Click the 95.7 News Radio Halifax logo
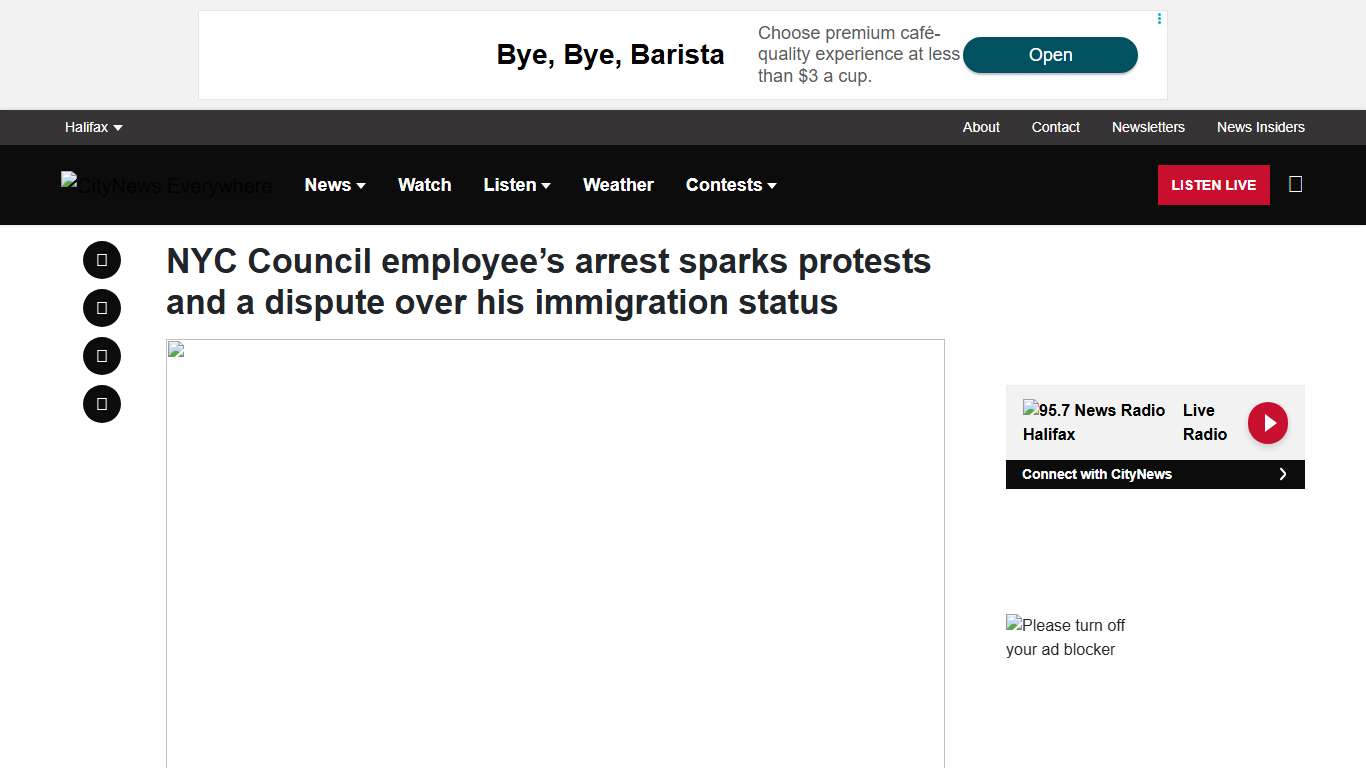 (1093, 422)
